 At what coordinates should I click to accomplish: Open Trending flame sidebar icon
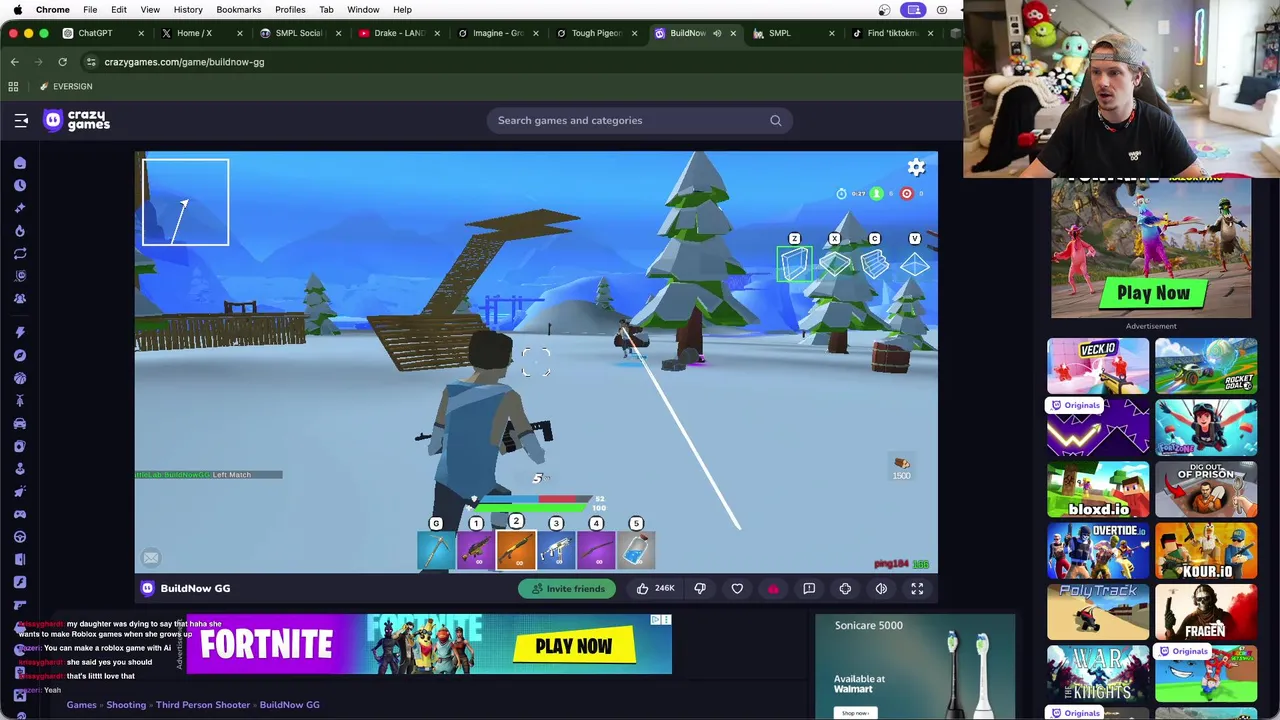point(19,231)
